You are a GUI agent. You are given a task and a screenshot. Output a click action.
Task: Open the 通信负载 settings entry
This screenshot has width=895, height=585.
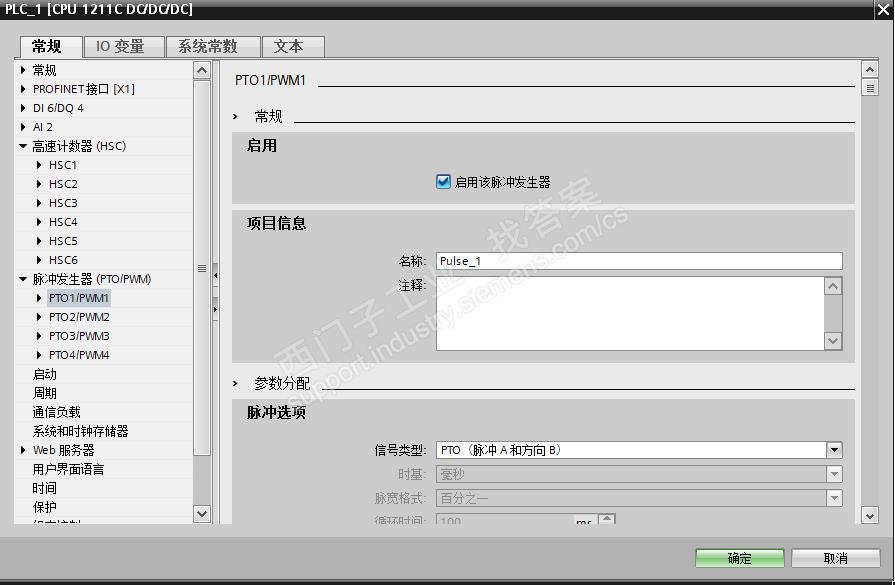click(x=57, y=412)
